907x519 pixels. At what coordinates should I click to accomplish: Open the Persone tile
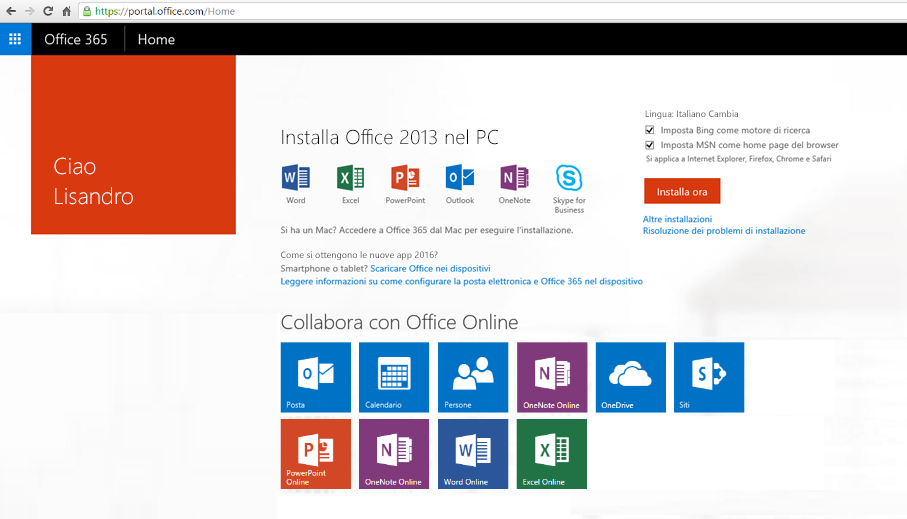(473, 377)
